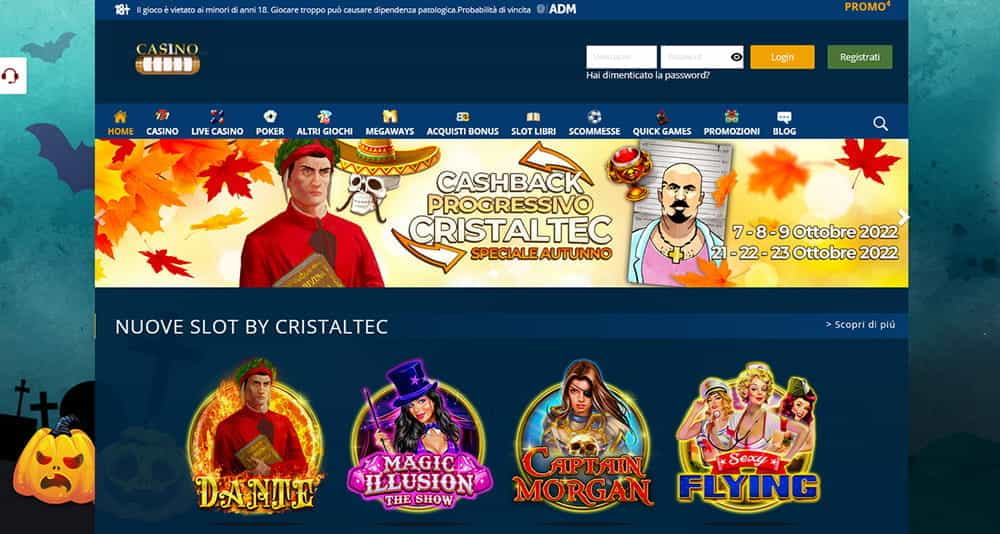Click the green Registrati button
This screenshot has width=1000, height=534.
click(860, 57)
